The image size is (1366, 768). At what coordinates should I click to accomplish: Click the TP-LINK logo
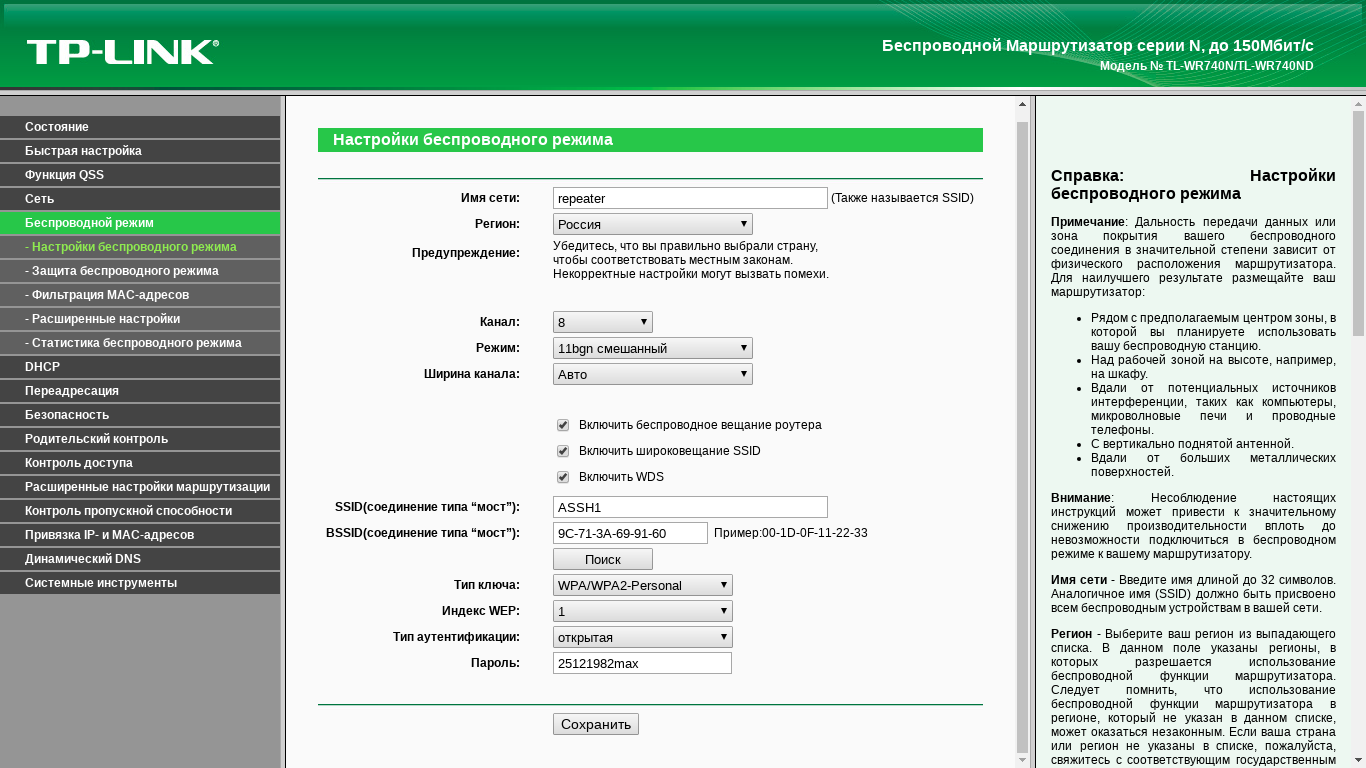pos(123,52)
